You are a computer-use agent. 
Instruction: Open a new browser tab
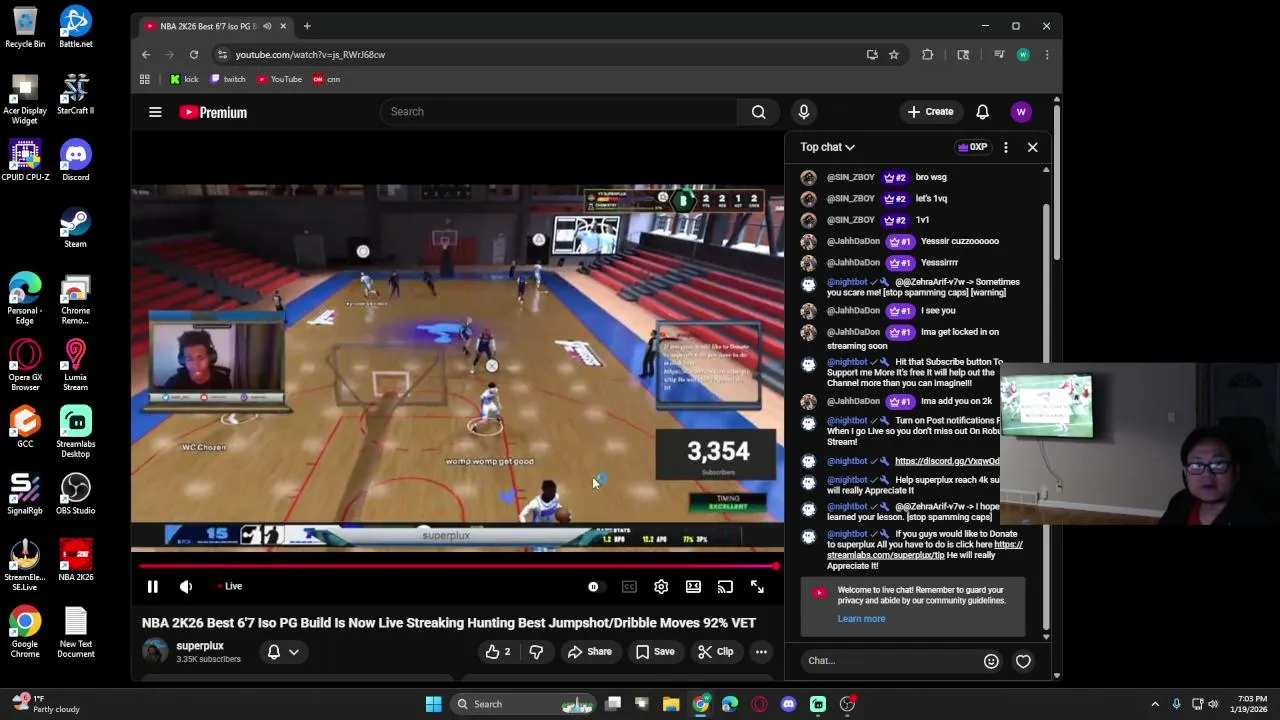click(x=307, y=26)
